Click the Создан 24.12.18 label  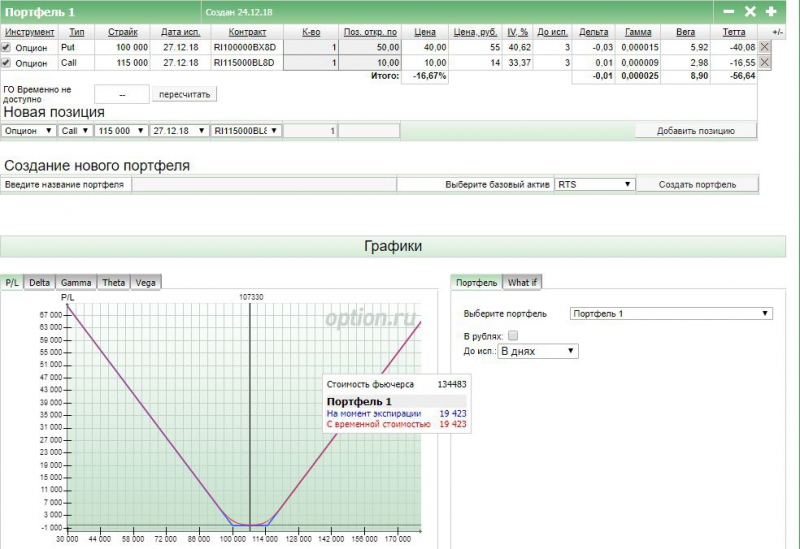click(239, 12)
